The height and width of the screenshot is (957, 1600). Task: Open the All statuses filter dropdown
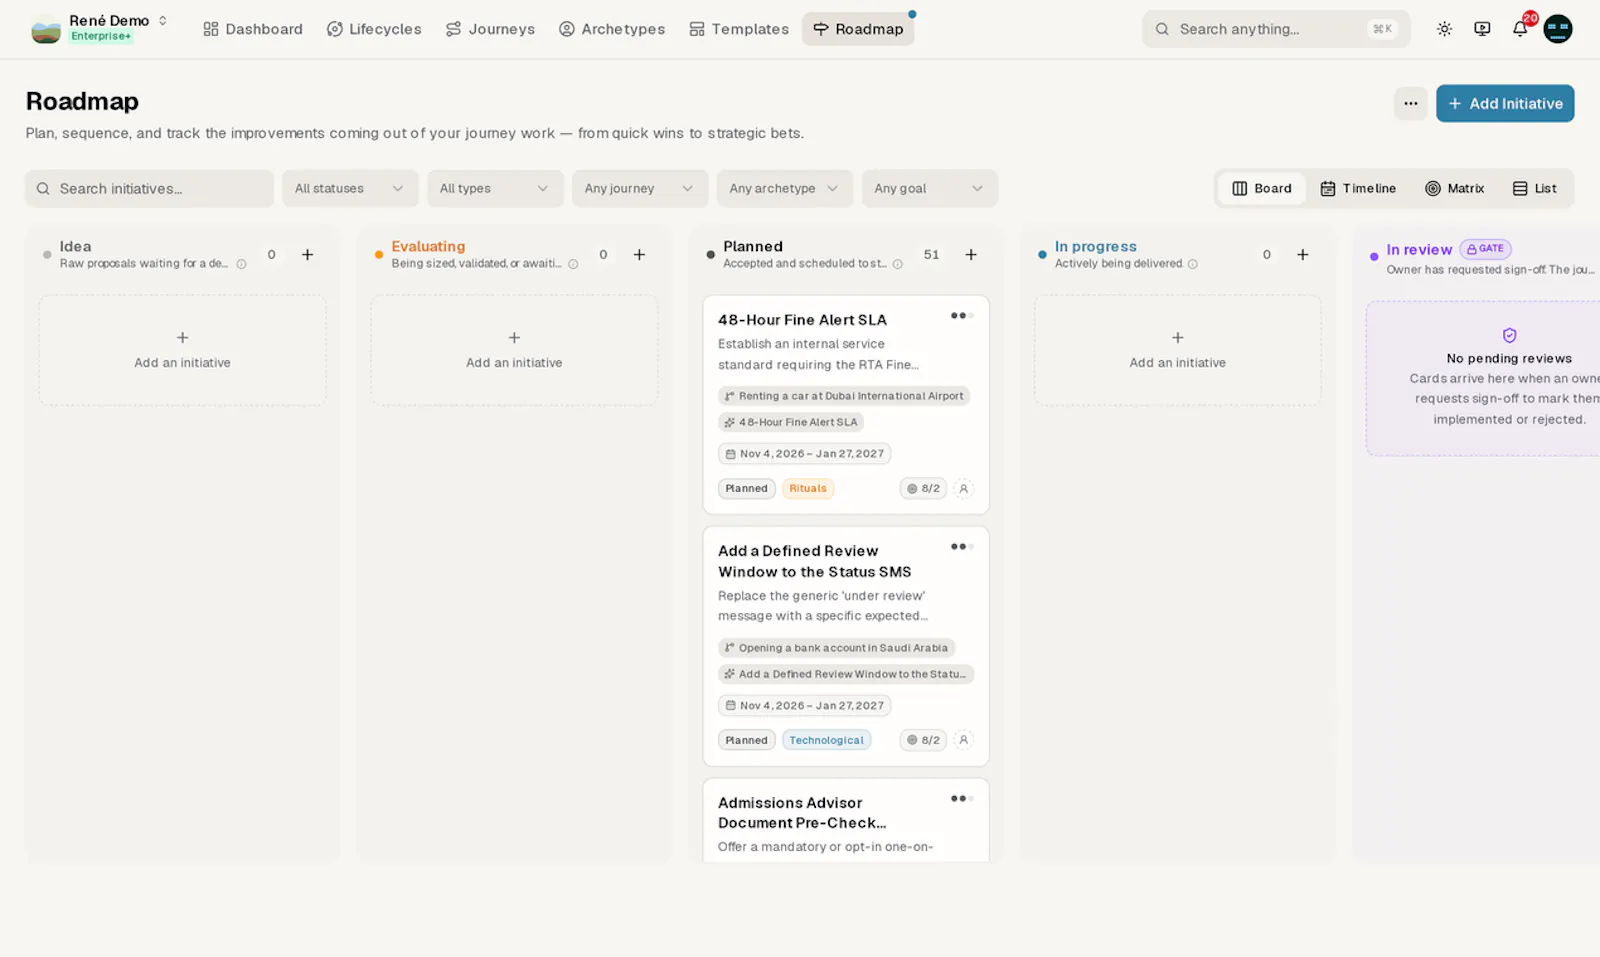(x=350, y=189)
